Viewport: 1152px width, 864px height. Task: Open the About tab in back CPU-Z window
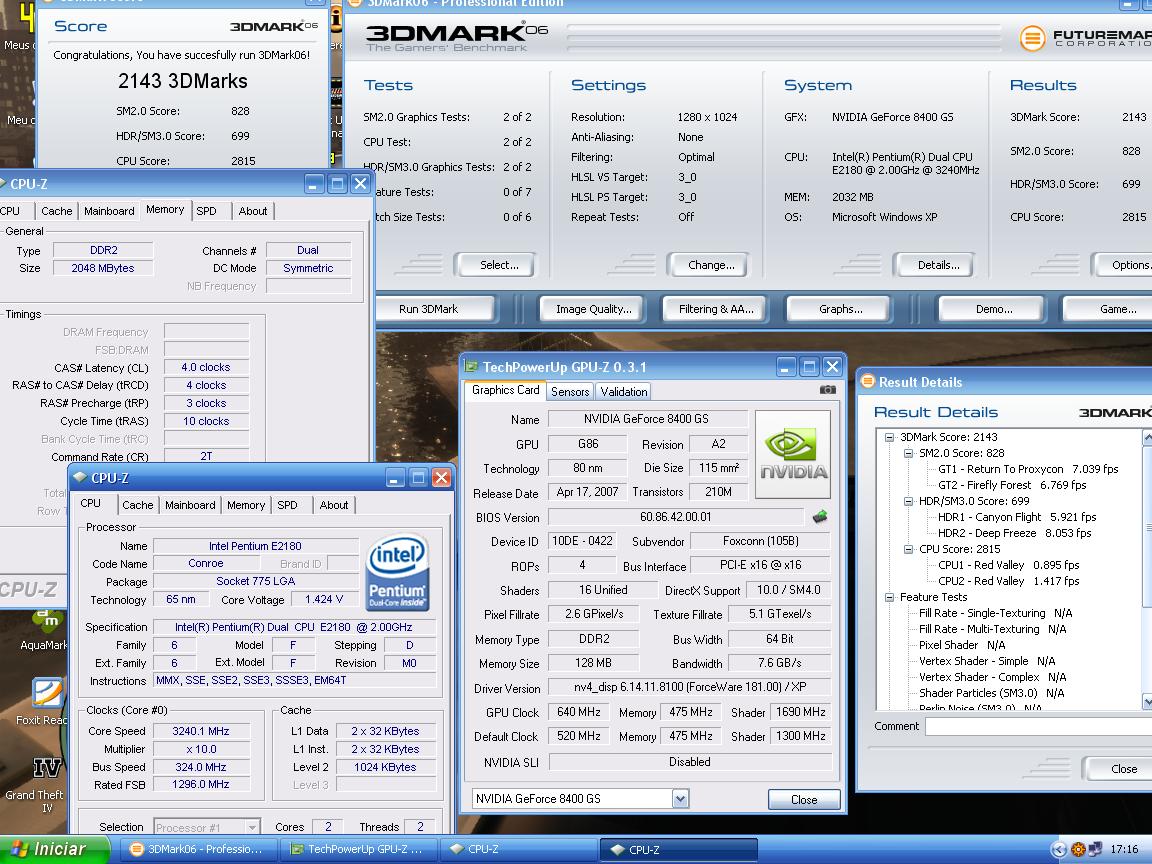[x=253, y=211]
